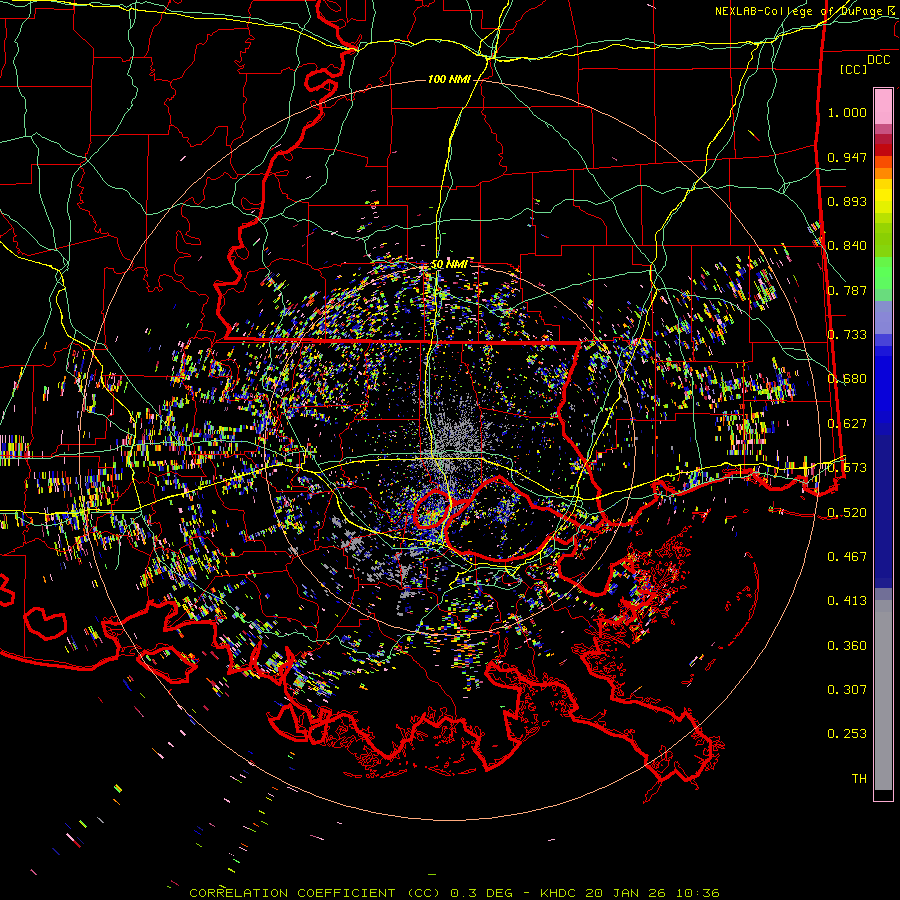Click the 0.840 legend value

[x=847, y=246]
